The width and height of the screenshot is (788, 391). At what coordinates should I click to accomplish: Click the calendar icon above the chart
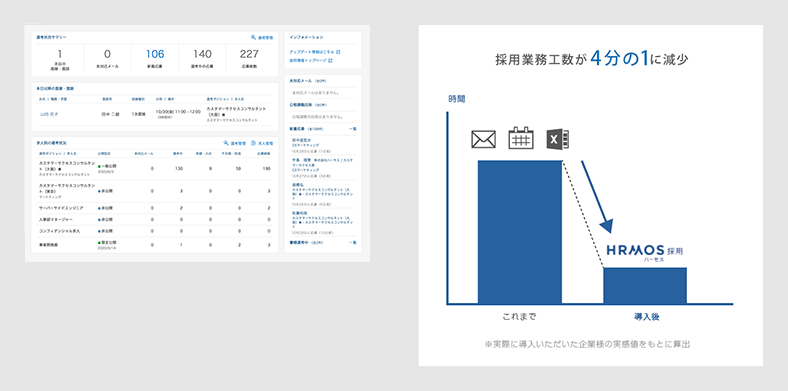click(x=521, y=138)
